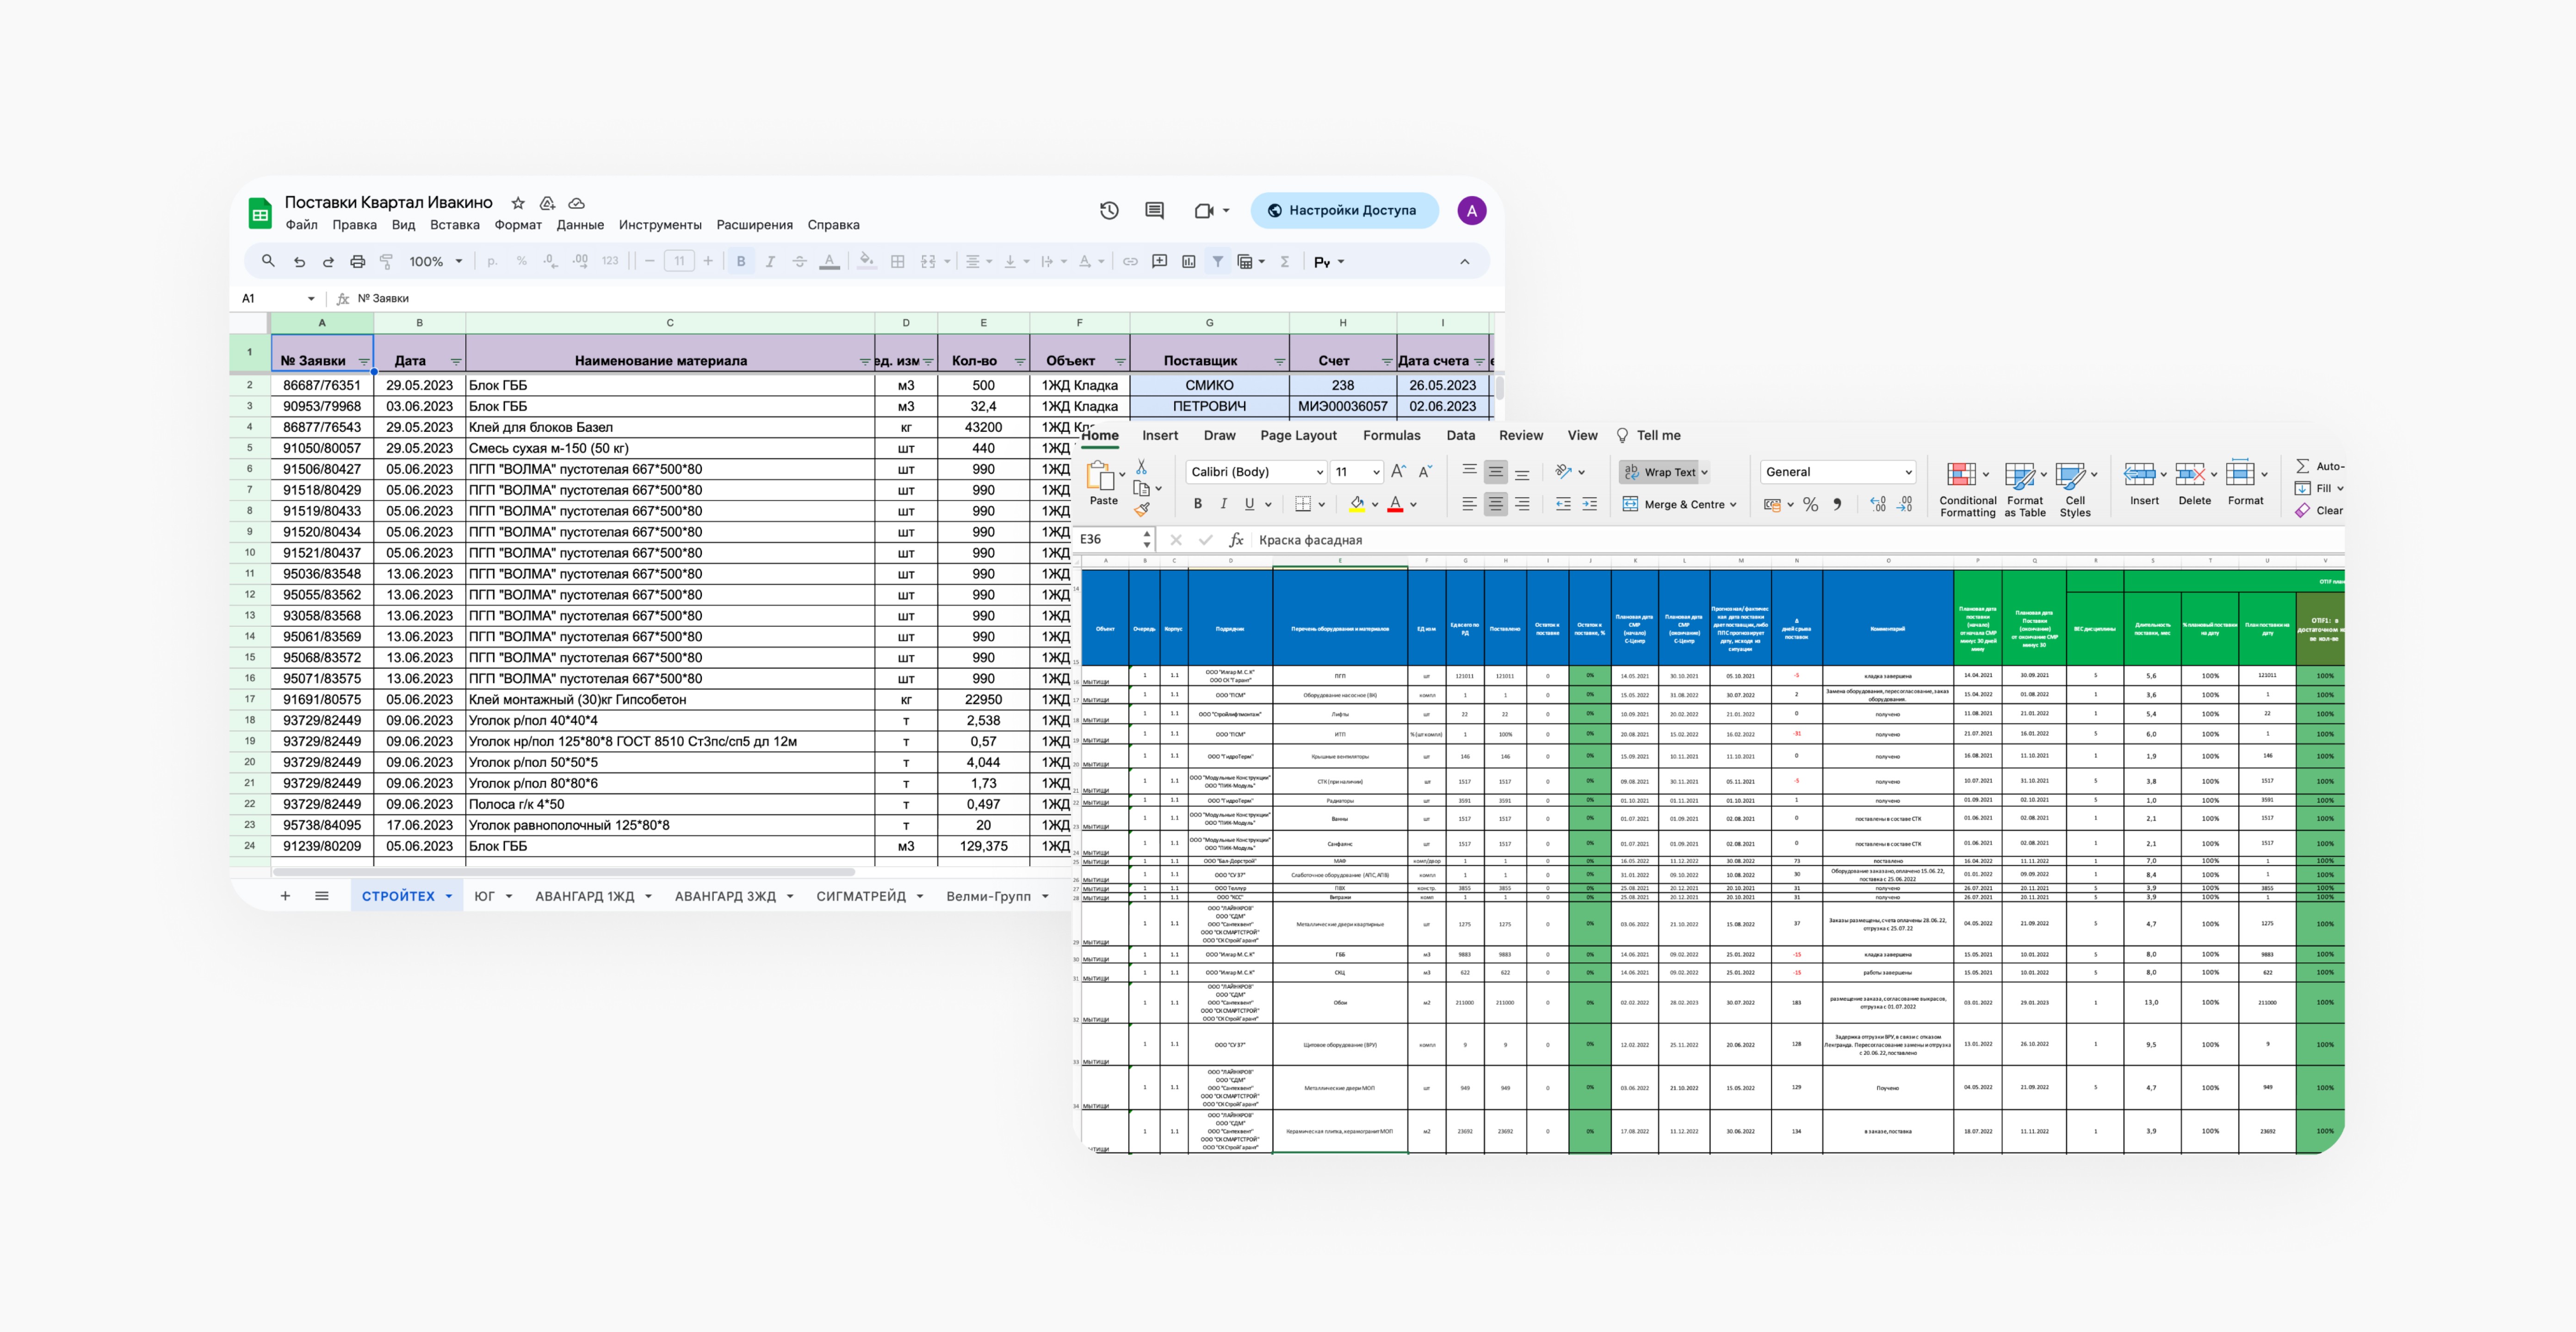The height and width of the screenshot is (1332, 2576).
Task: Open the Page Layout ribbon tab
Action: pyautogui.click(x=1298, y=435)
